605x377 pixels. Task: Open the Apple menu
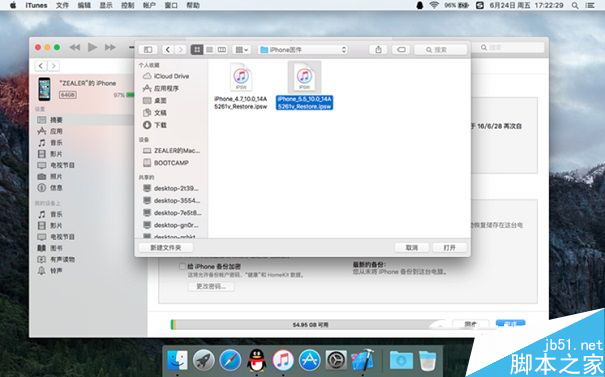tap(13, 5)
